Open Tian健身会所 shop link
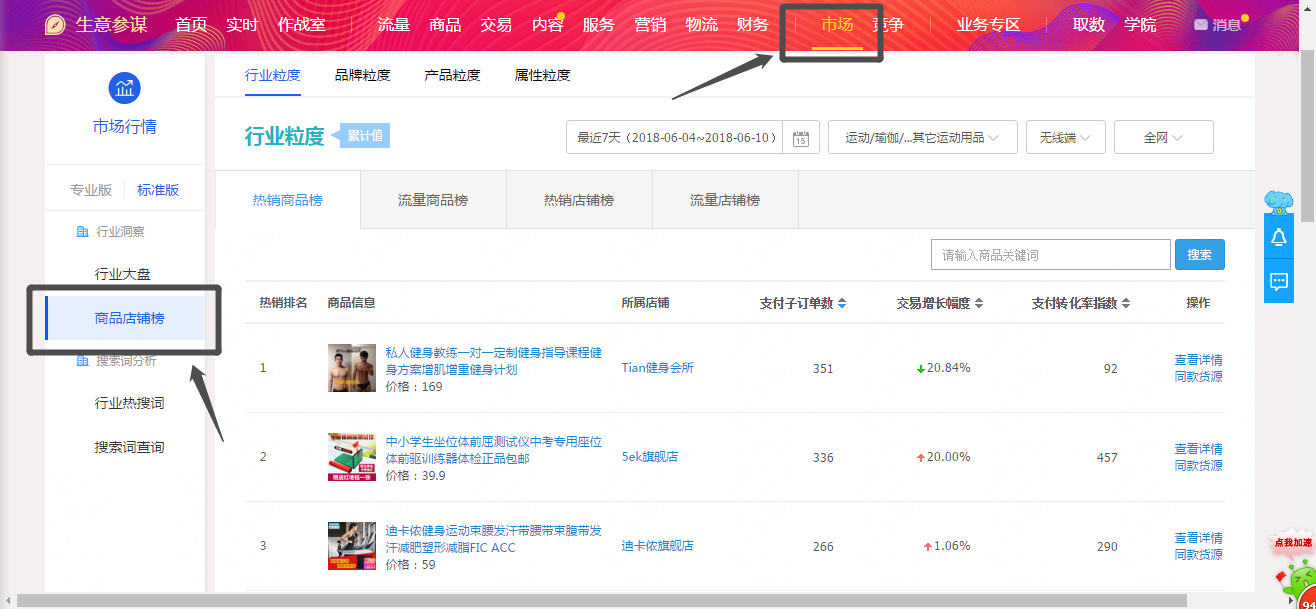This screenshot has width=1316, height=609. (x=657, y=368)
